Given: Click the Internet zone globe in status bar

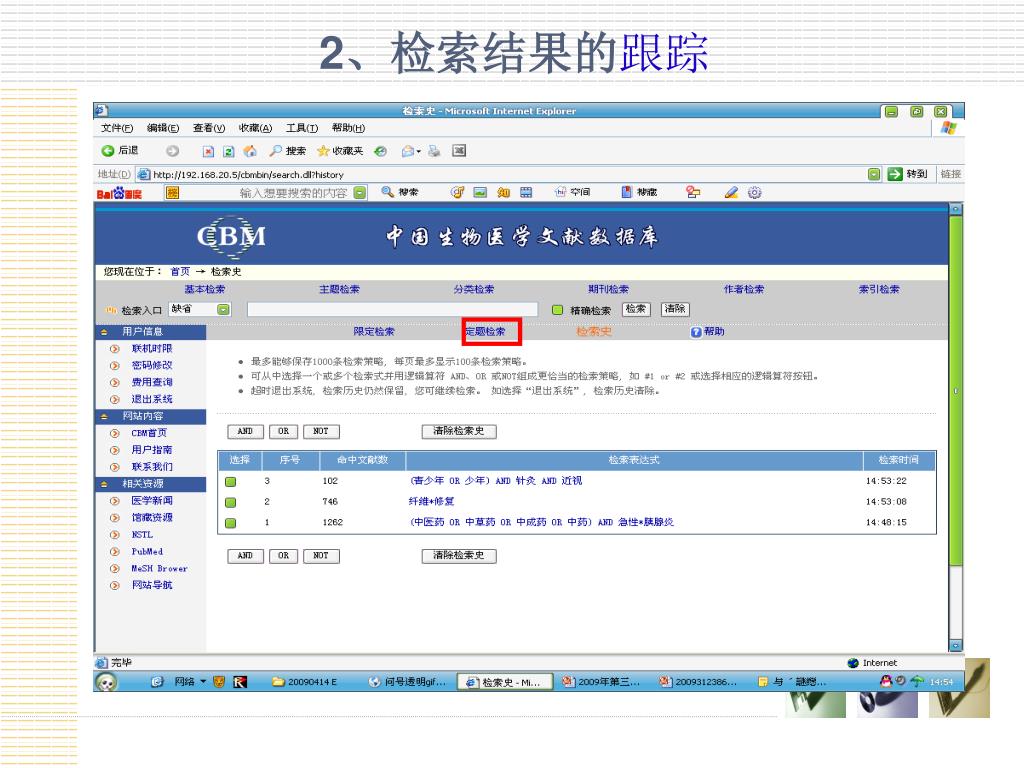Looking at the screenshot, I should (x=853, y=663).
